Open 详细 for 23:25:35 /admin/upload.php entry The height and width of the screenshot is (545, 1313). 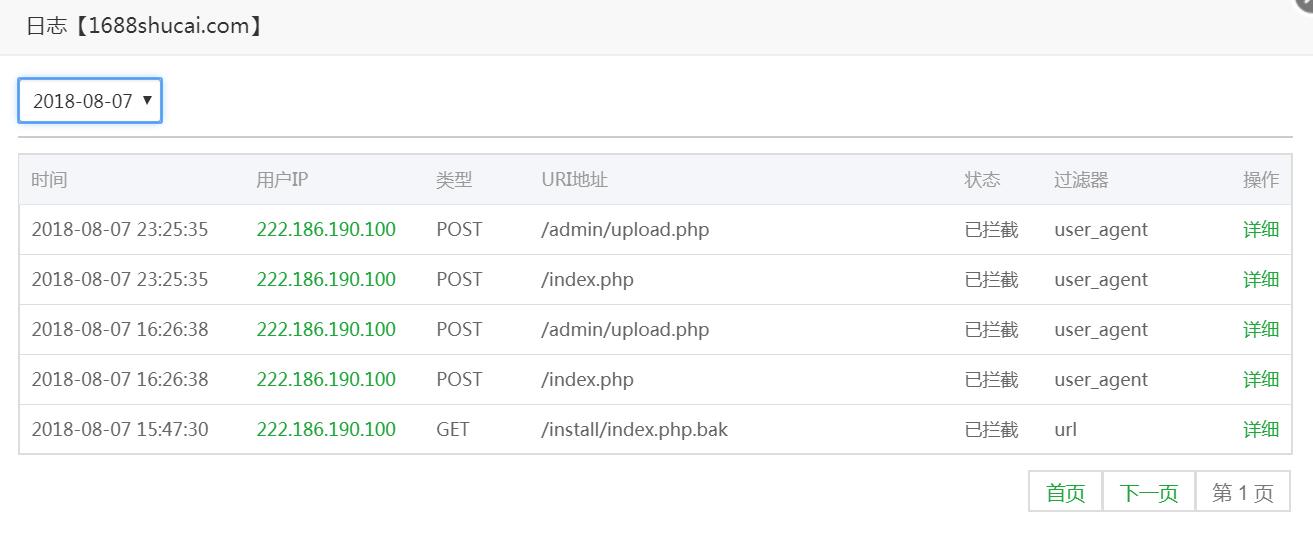[1260, 229]
